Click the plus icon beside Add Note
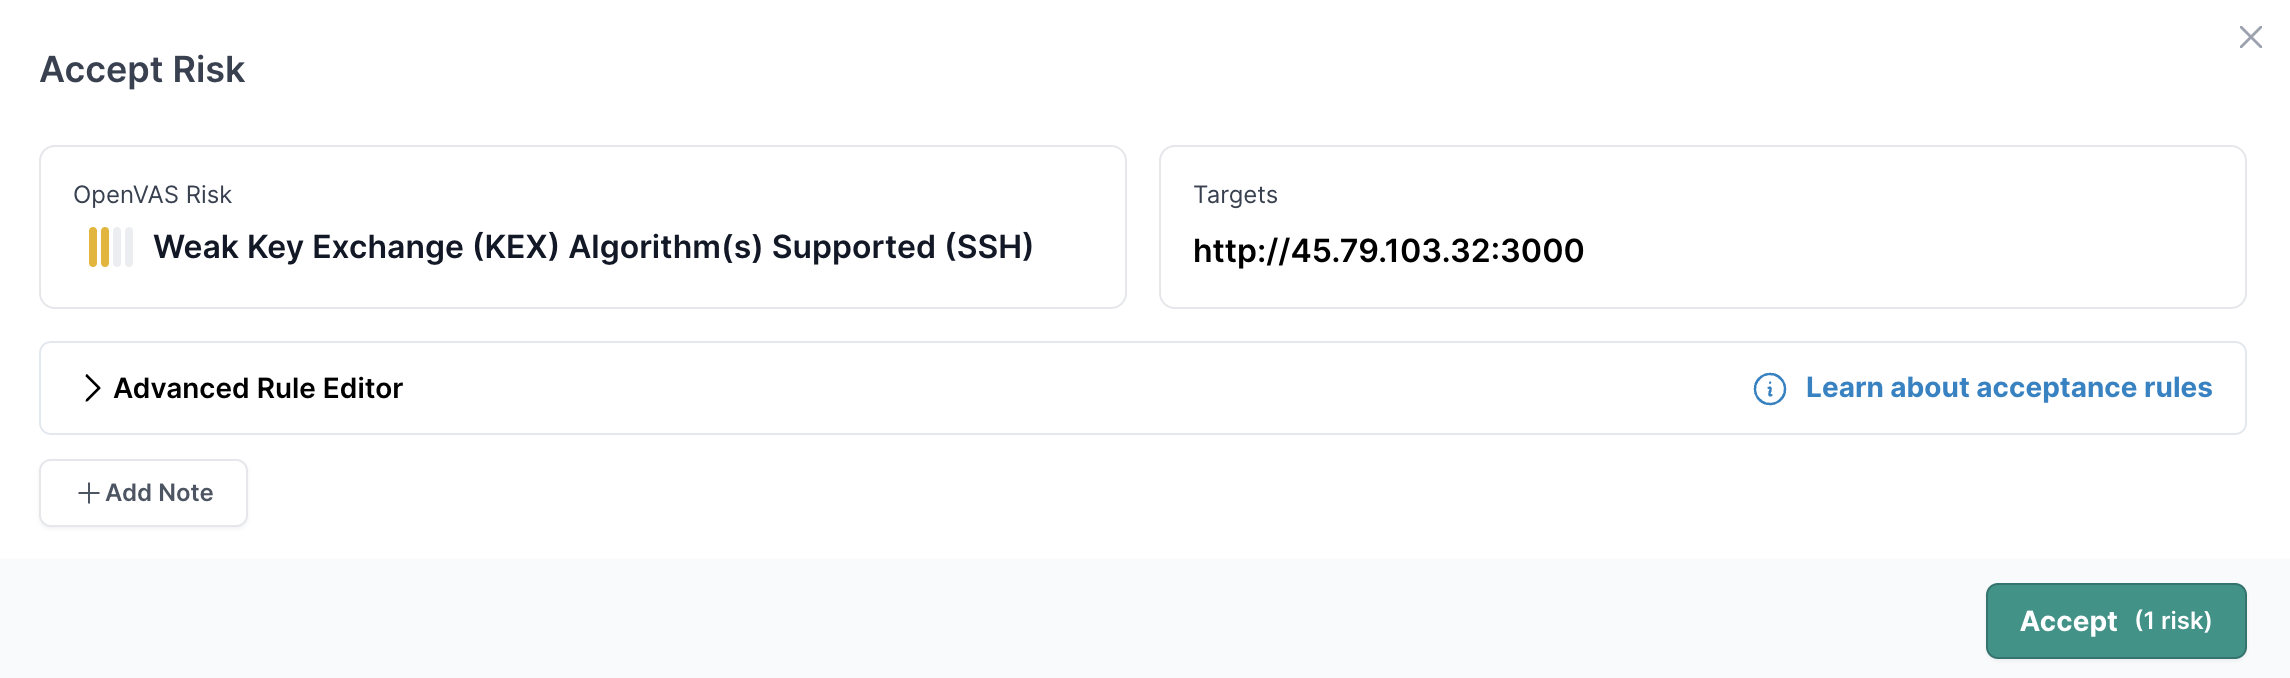The image size is (2290, 678). point(88,493)
